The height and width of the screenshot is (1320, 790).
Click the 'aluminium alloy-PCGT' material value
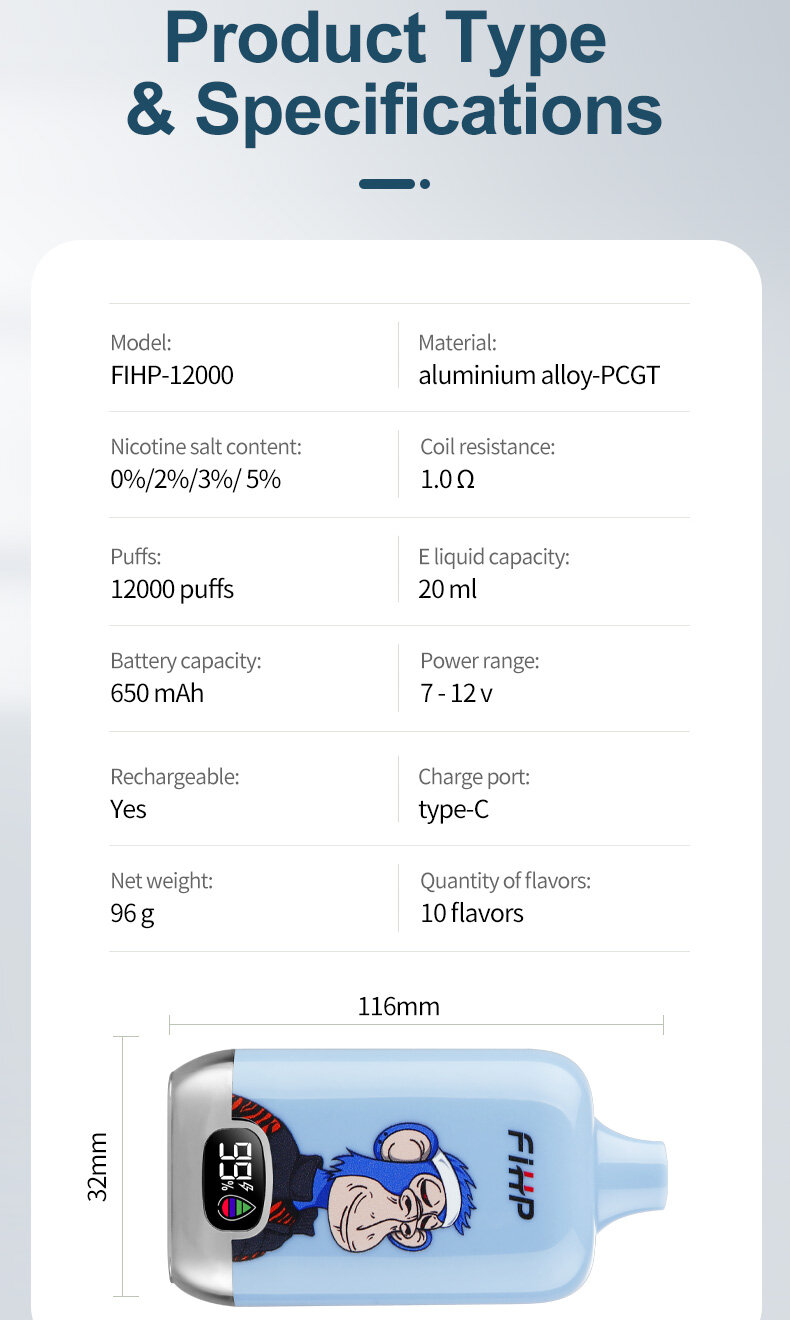pos(539,375)
